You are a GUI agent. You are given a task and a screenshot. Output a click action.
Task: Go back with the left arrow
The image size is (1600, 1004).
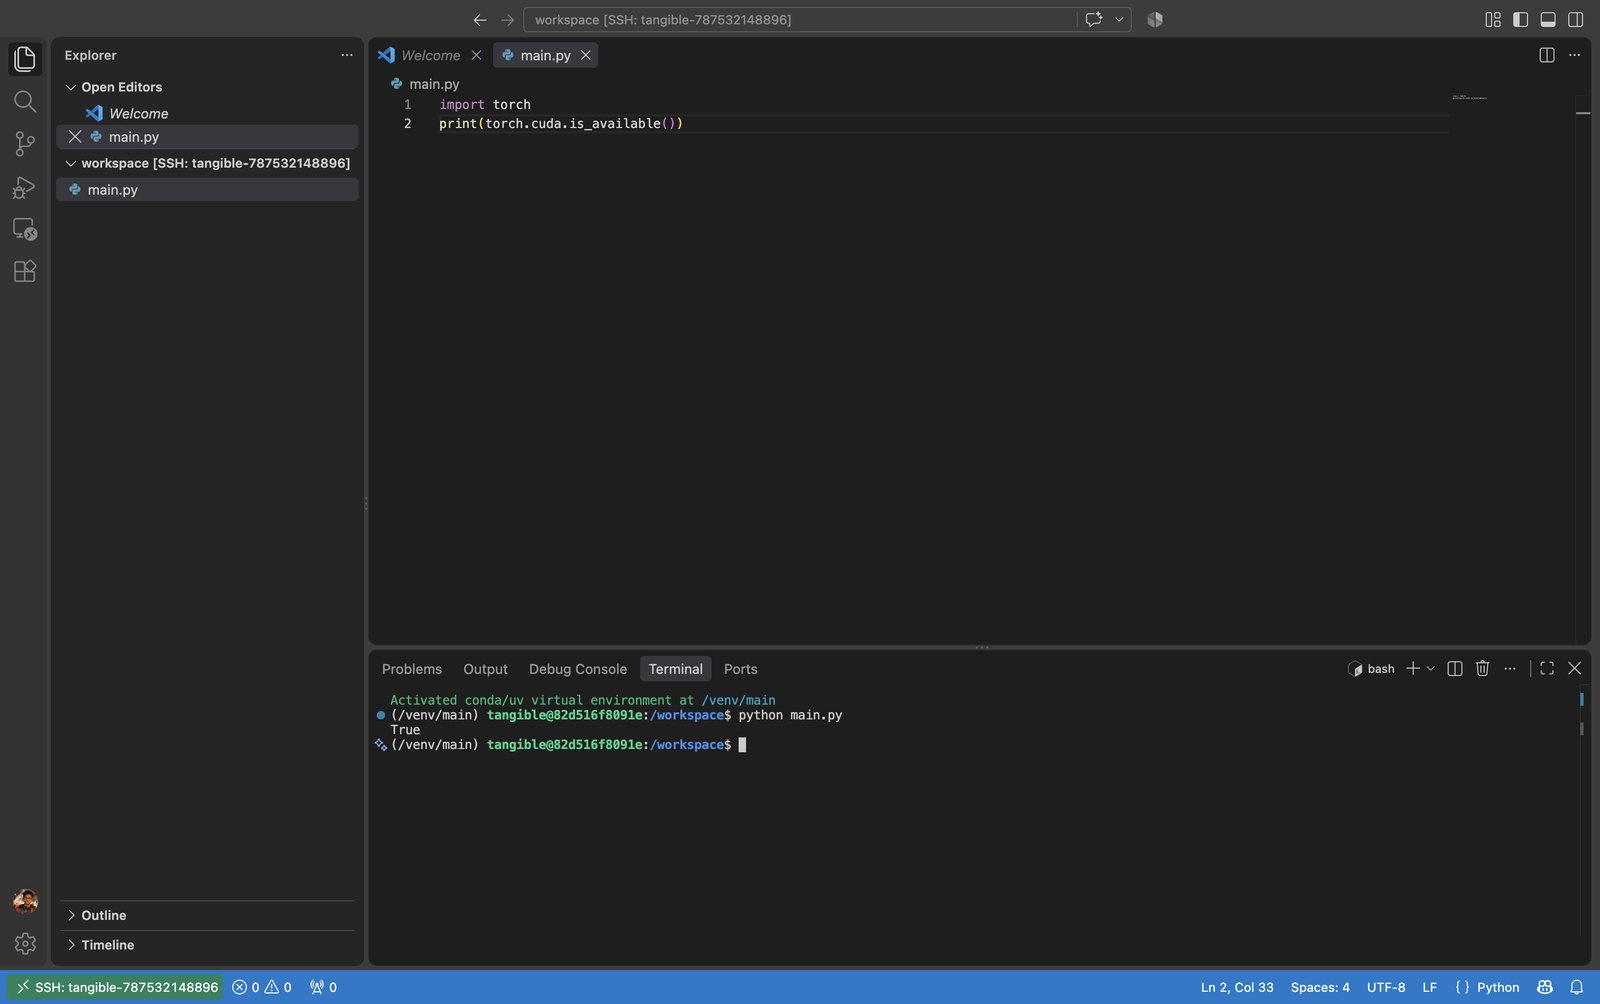coord(480,20)
